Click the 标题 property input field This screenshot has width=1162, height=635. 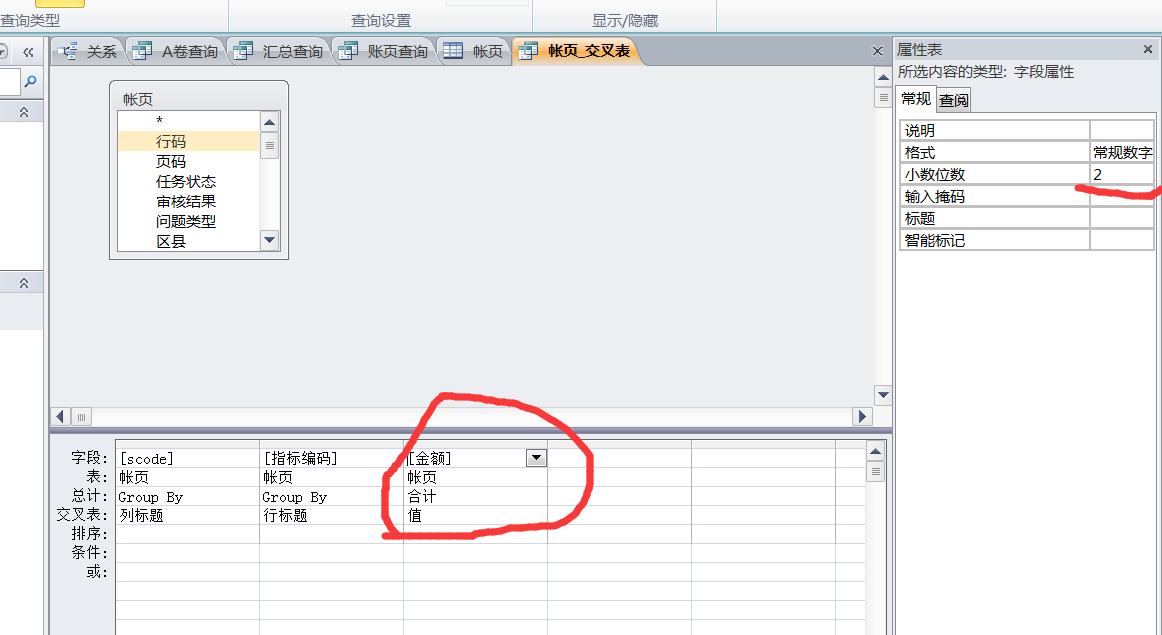pyautogui.click(x=1122, y=219)
